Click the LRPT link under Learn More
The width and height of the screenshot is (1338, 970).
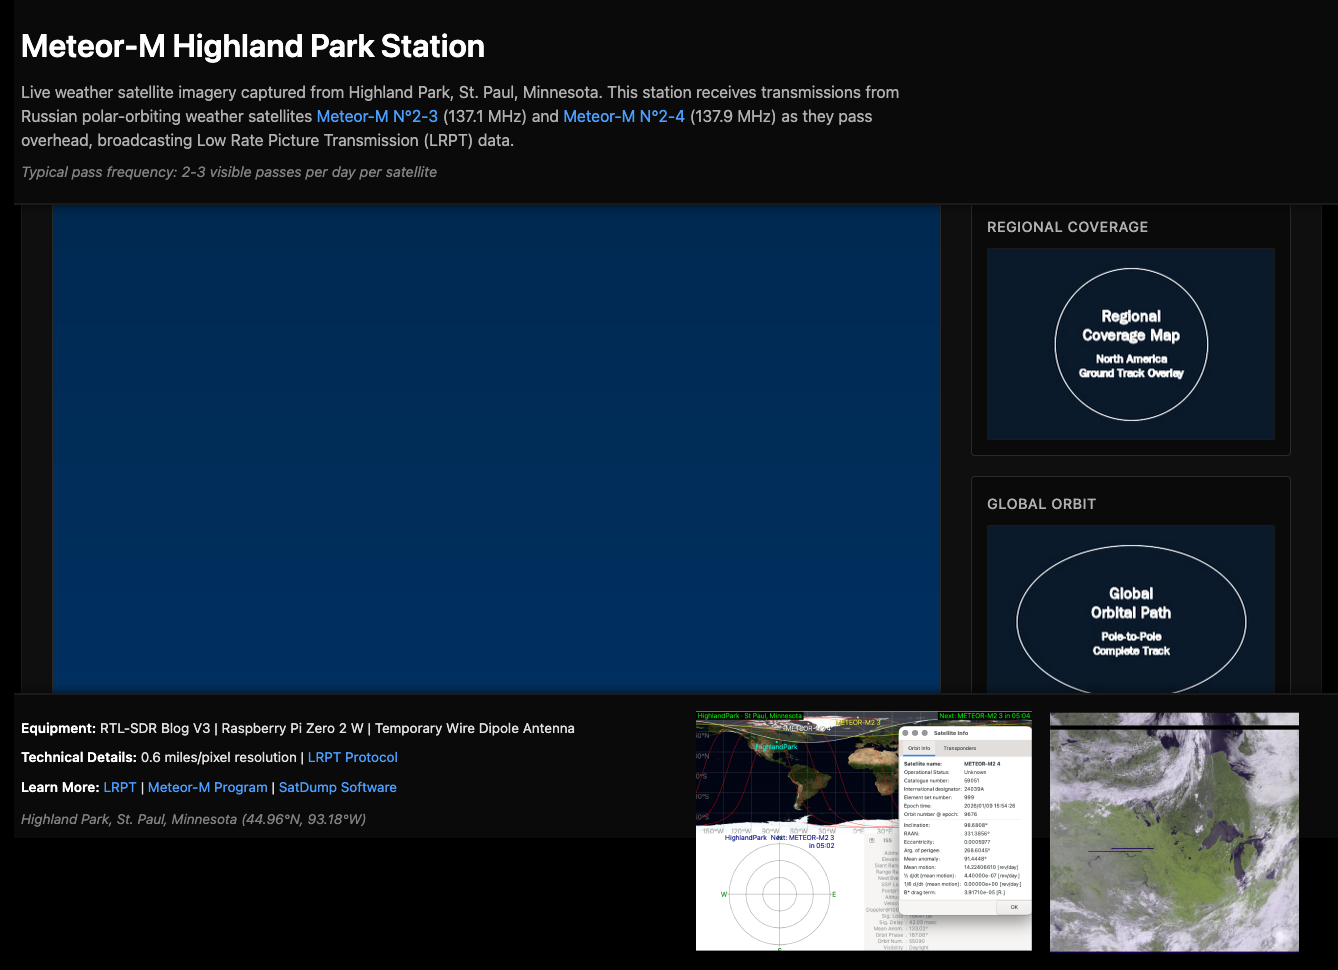(120, 787)
